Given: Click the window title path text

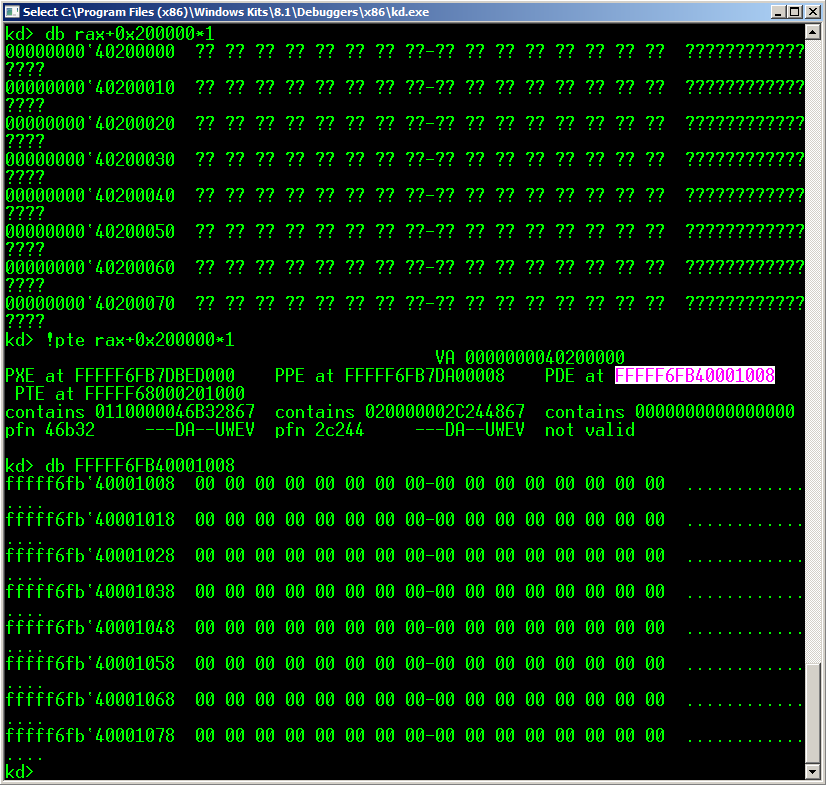Looking at the screenshot, I should click(x=226, y=12).
